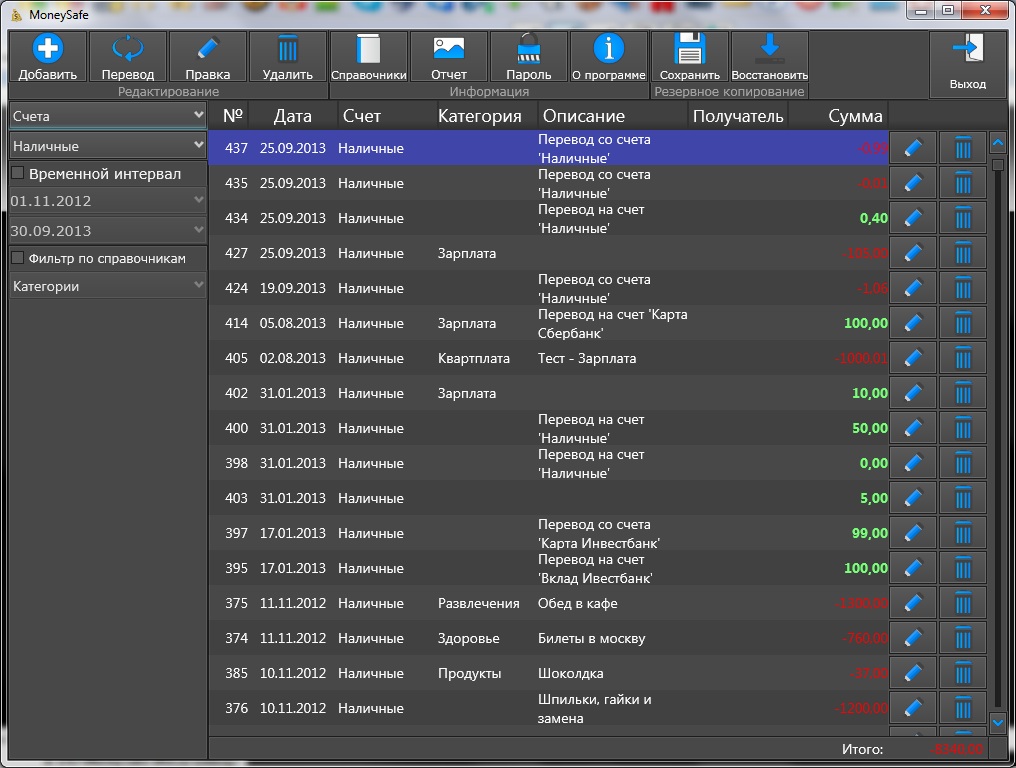The width and height of the screenshot is (1016, 768).
Task: Save a backup with Сохранить
Action: click(689, 56)
